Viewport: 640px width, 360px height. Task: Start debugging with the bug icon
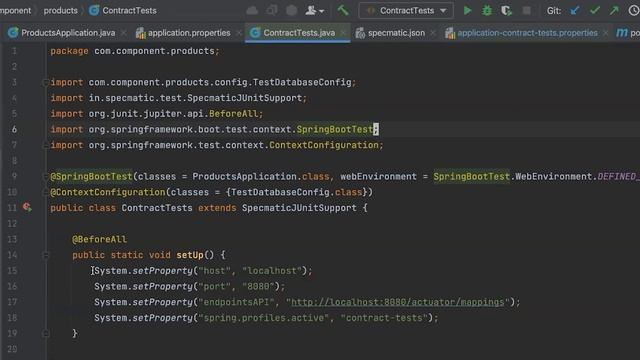(x=487, y=11)
